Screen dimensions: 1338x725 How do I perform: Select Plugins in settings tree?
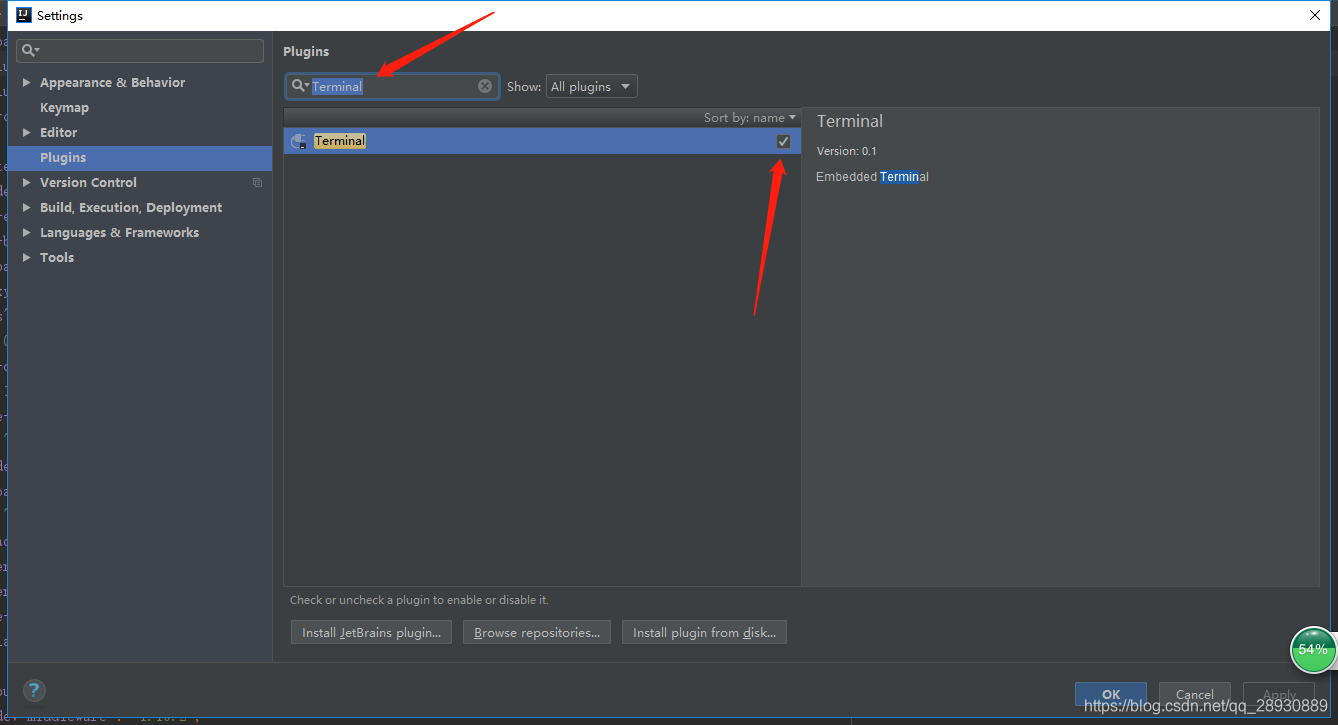[140, 158]
